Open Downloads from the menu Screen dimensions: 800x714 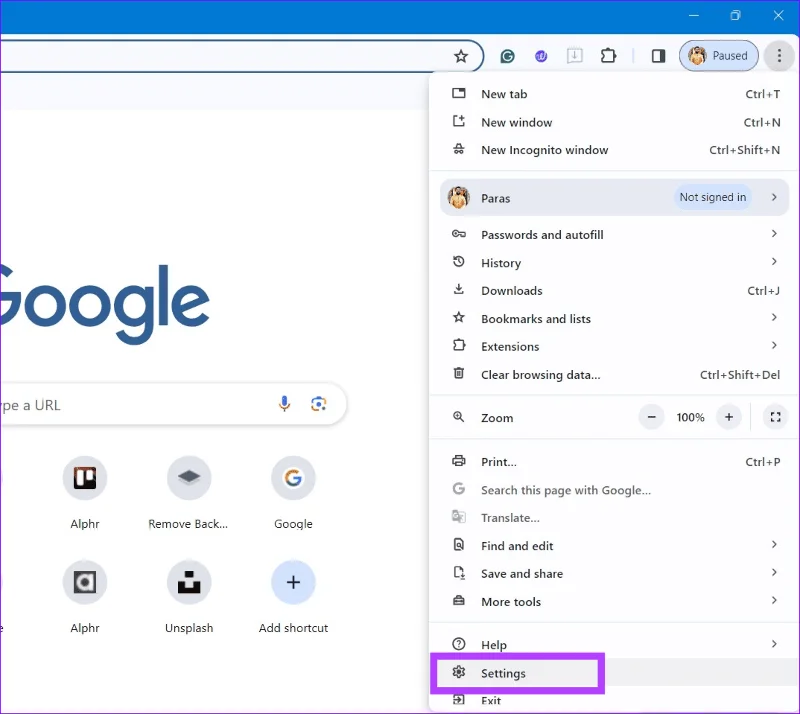click(x=614, y=291)
